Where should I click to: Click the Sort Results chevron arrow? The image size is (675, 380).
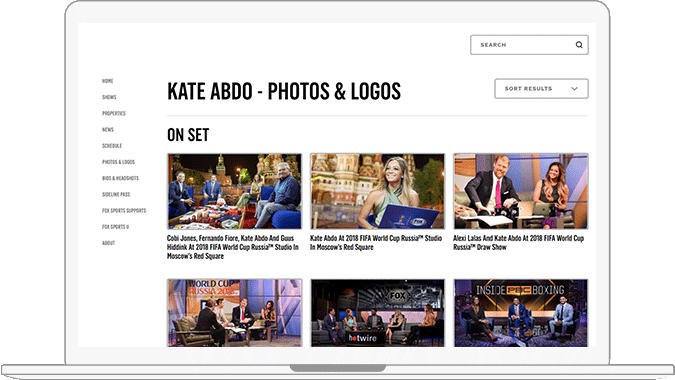click(574, 89)
